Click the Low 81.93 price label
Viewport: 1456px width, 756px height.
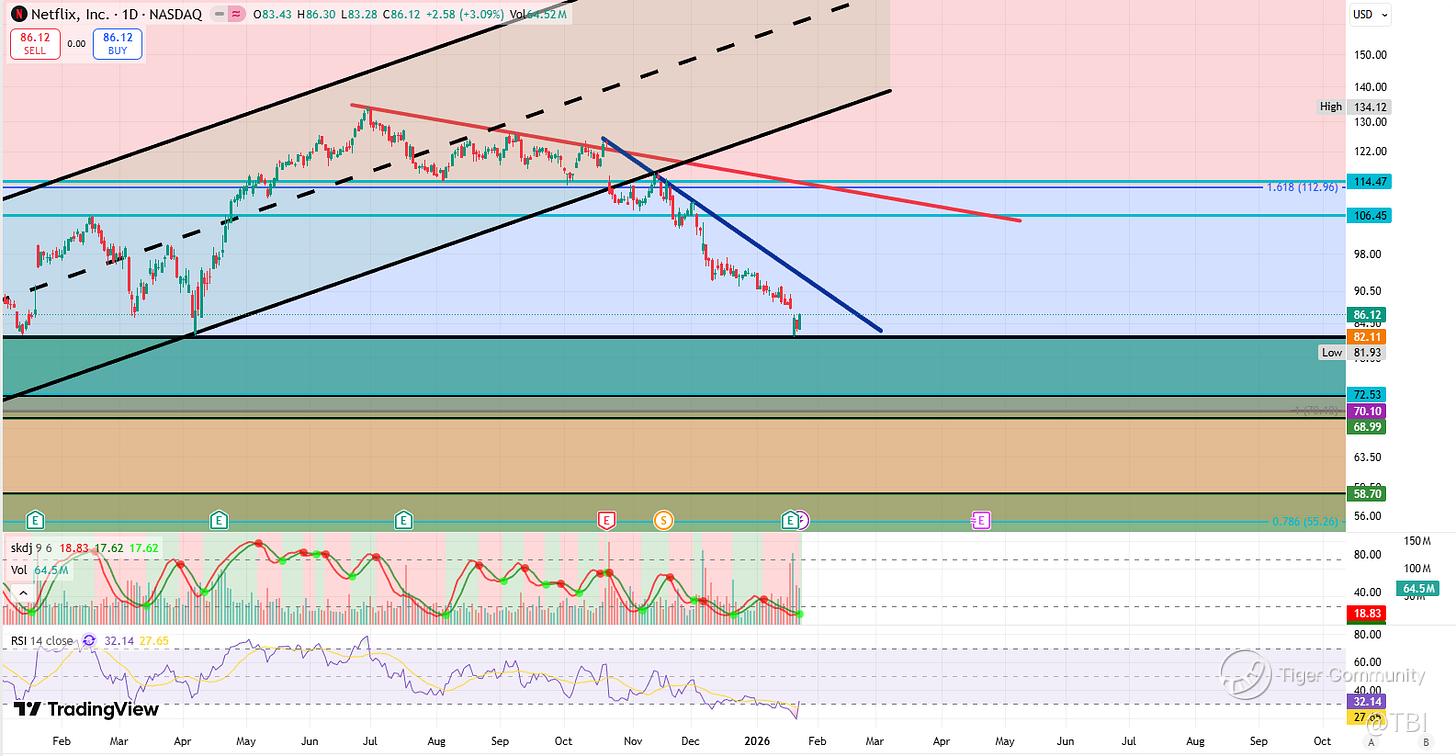click(1353, 353)
